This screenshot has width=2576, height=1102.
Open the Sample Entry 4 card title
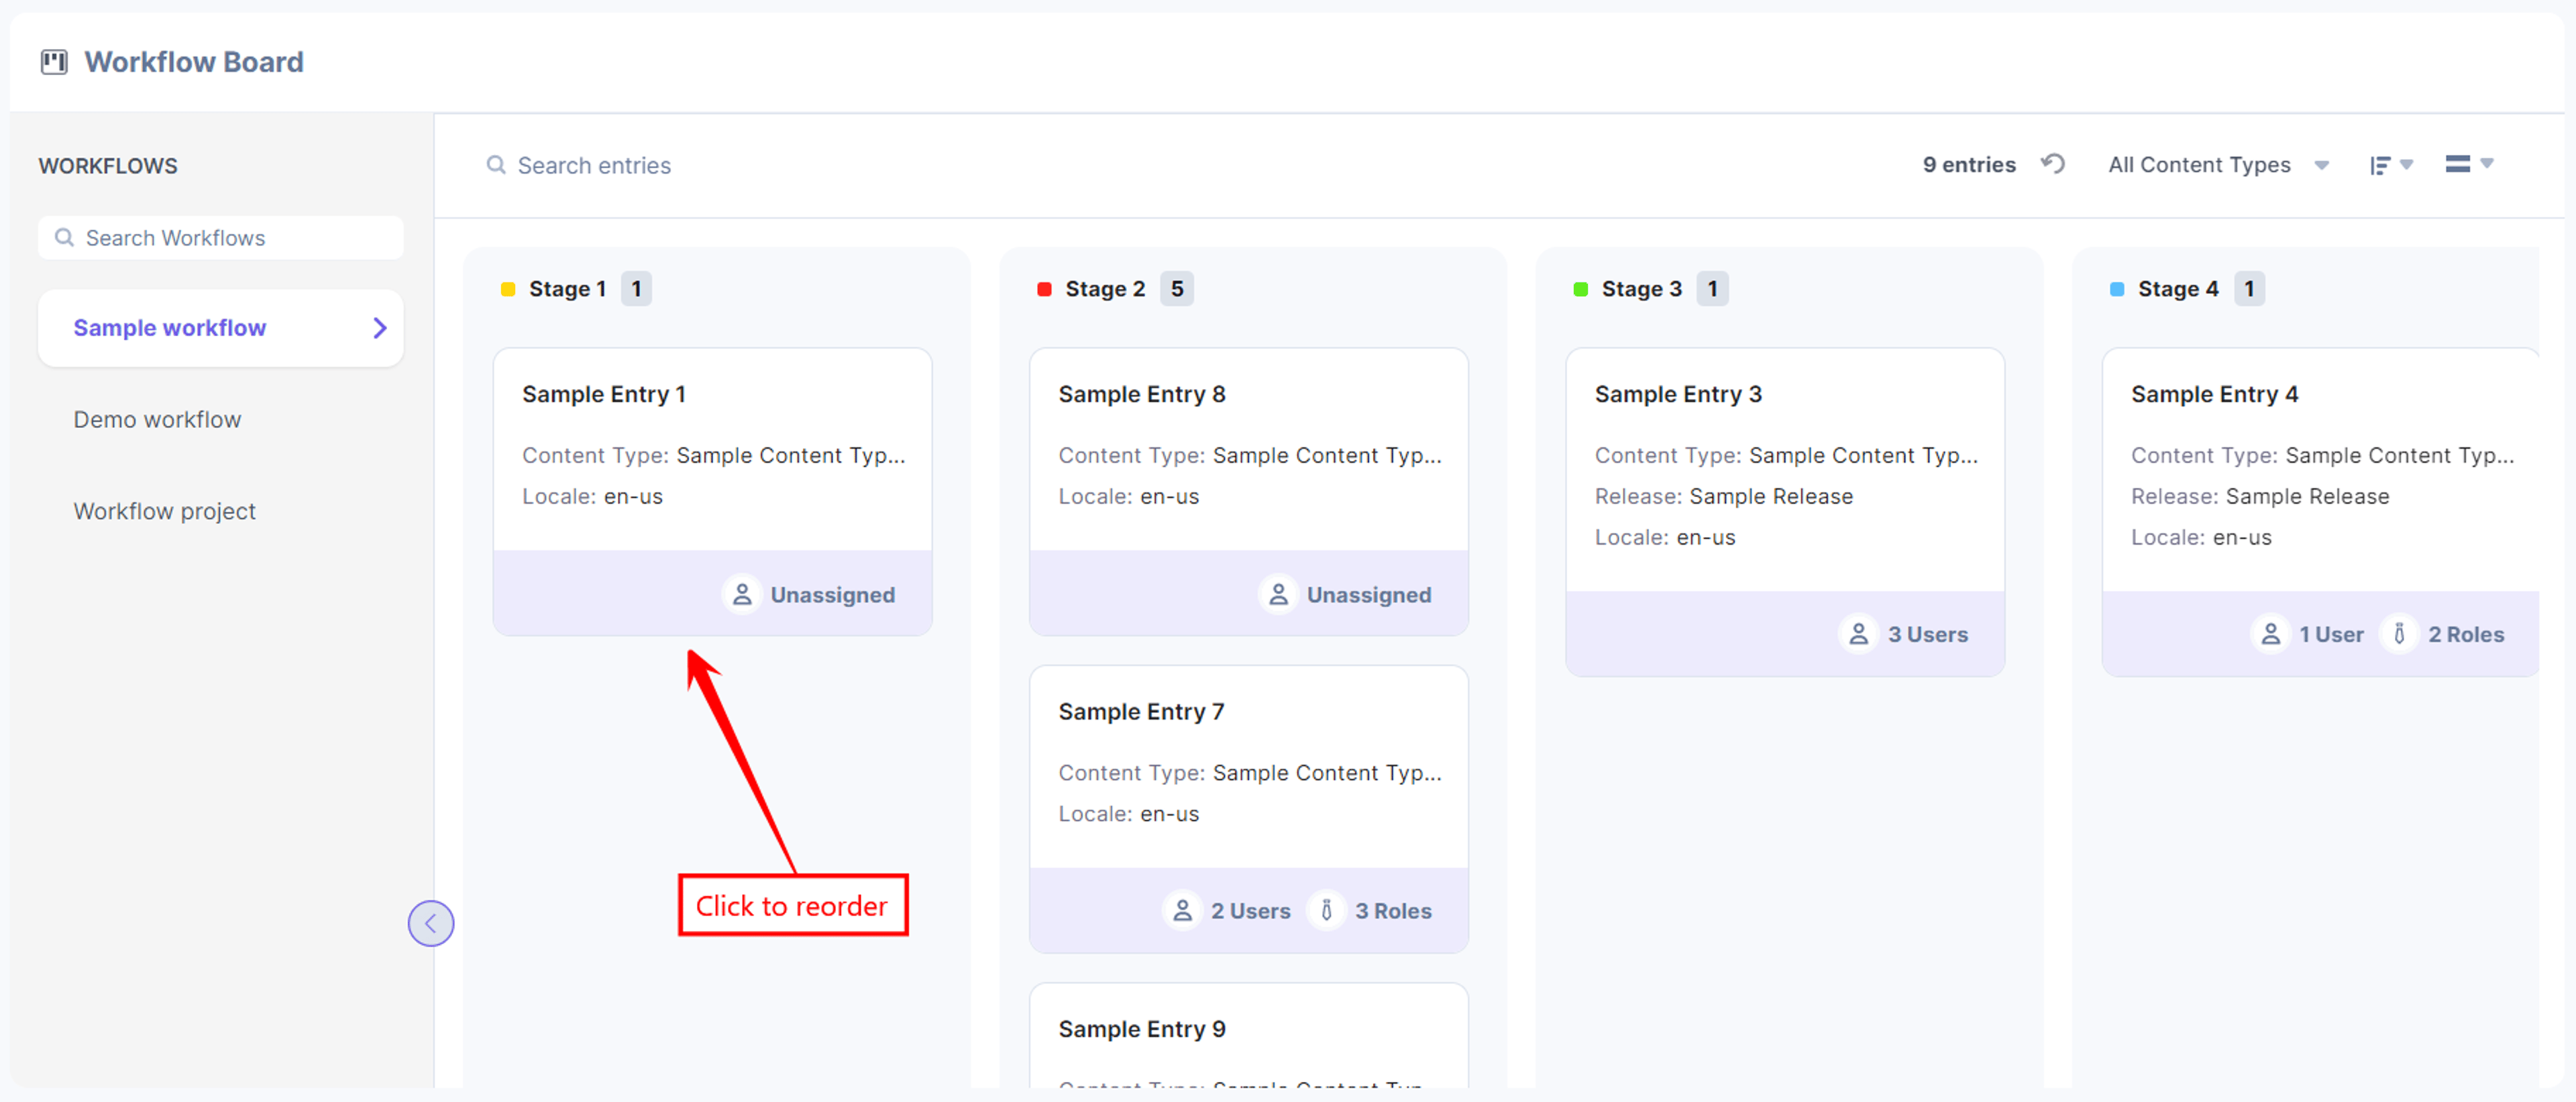(x=2214, y=394)
